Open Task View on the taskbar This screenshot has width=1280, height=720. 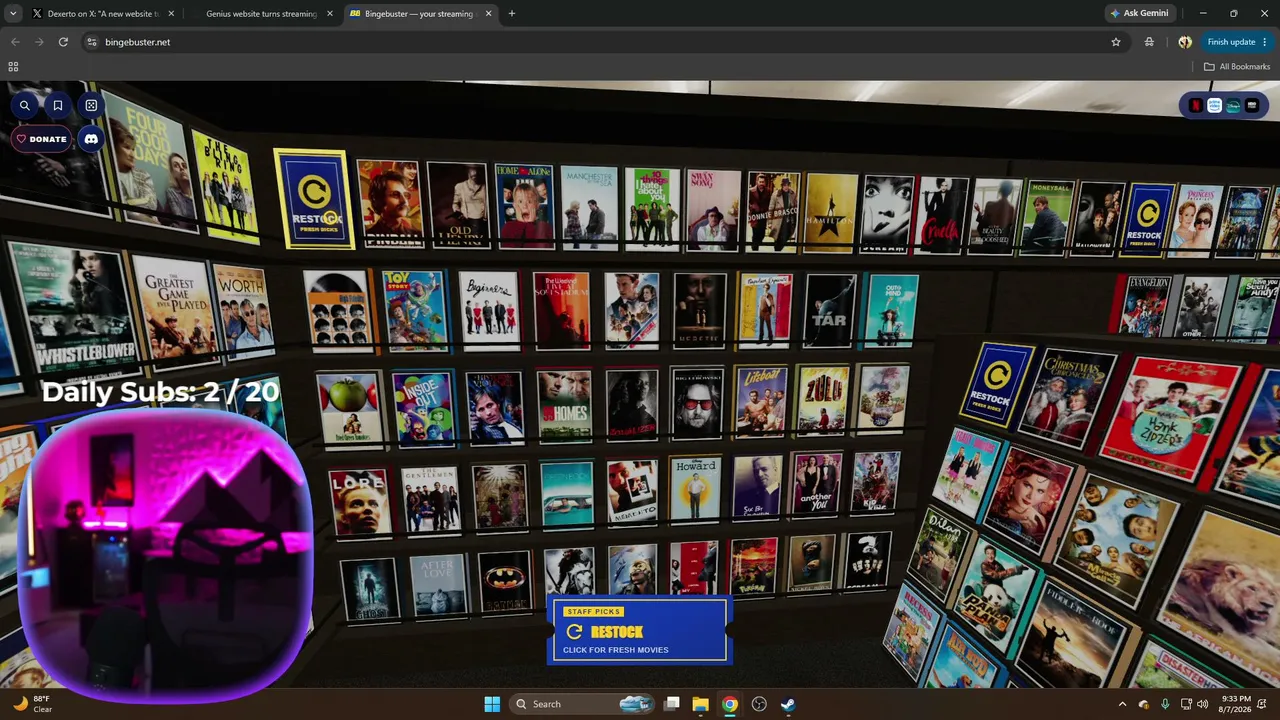click(672, 704)
